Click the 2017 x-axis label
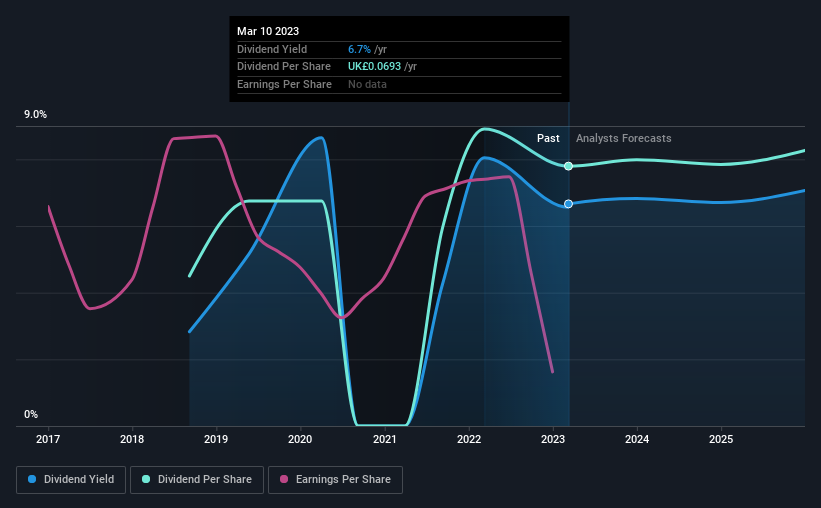821x508 pixels. pos(48,439)
